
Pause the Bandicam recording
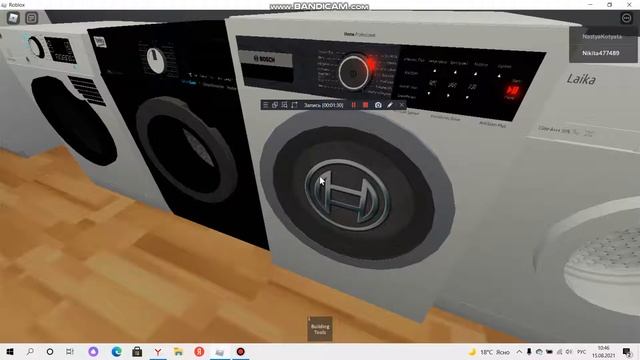pos(353,105)
